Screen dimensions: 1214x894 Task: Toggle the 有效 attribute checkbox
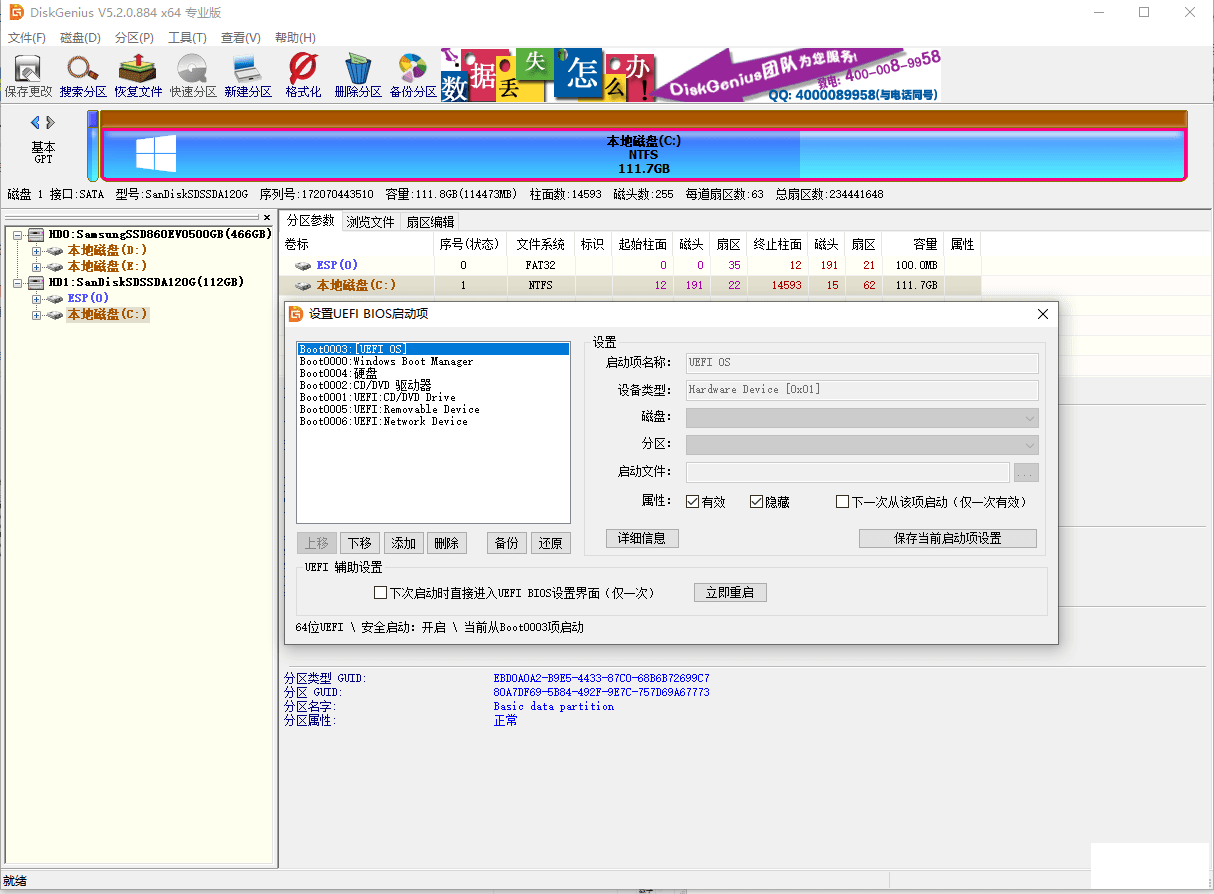click(x=692, y=502)
